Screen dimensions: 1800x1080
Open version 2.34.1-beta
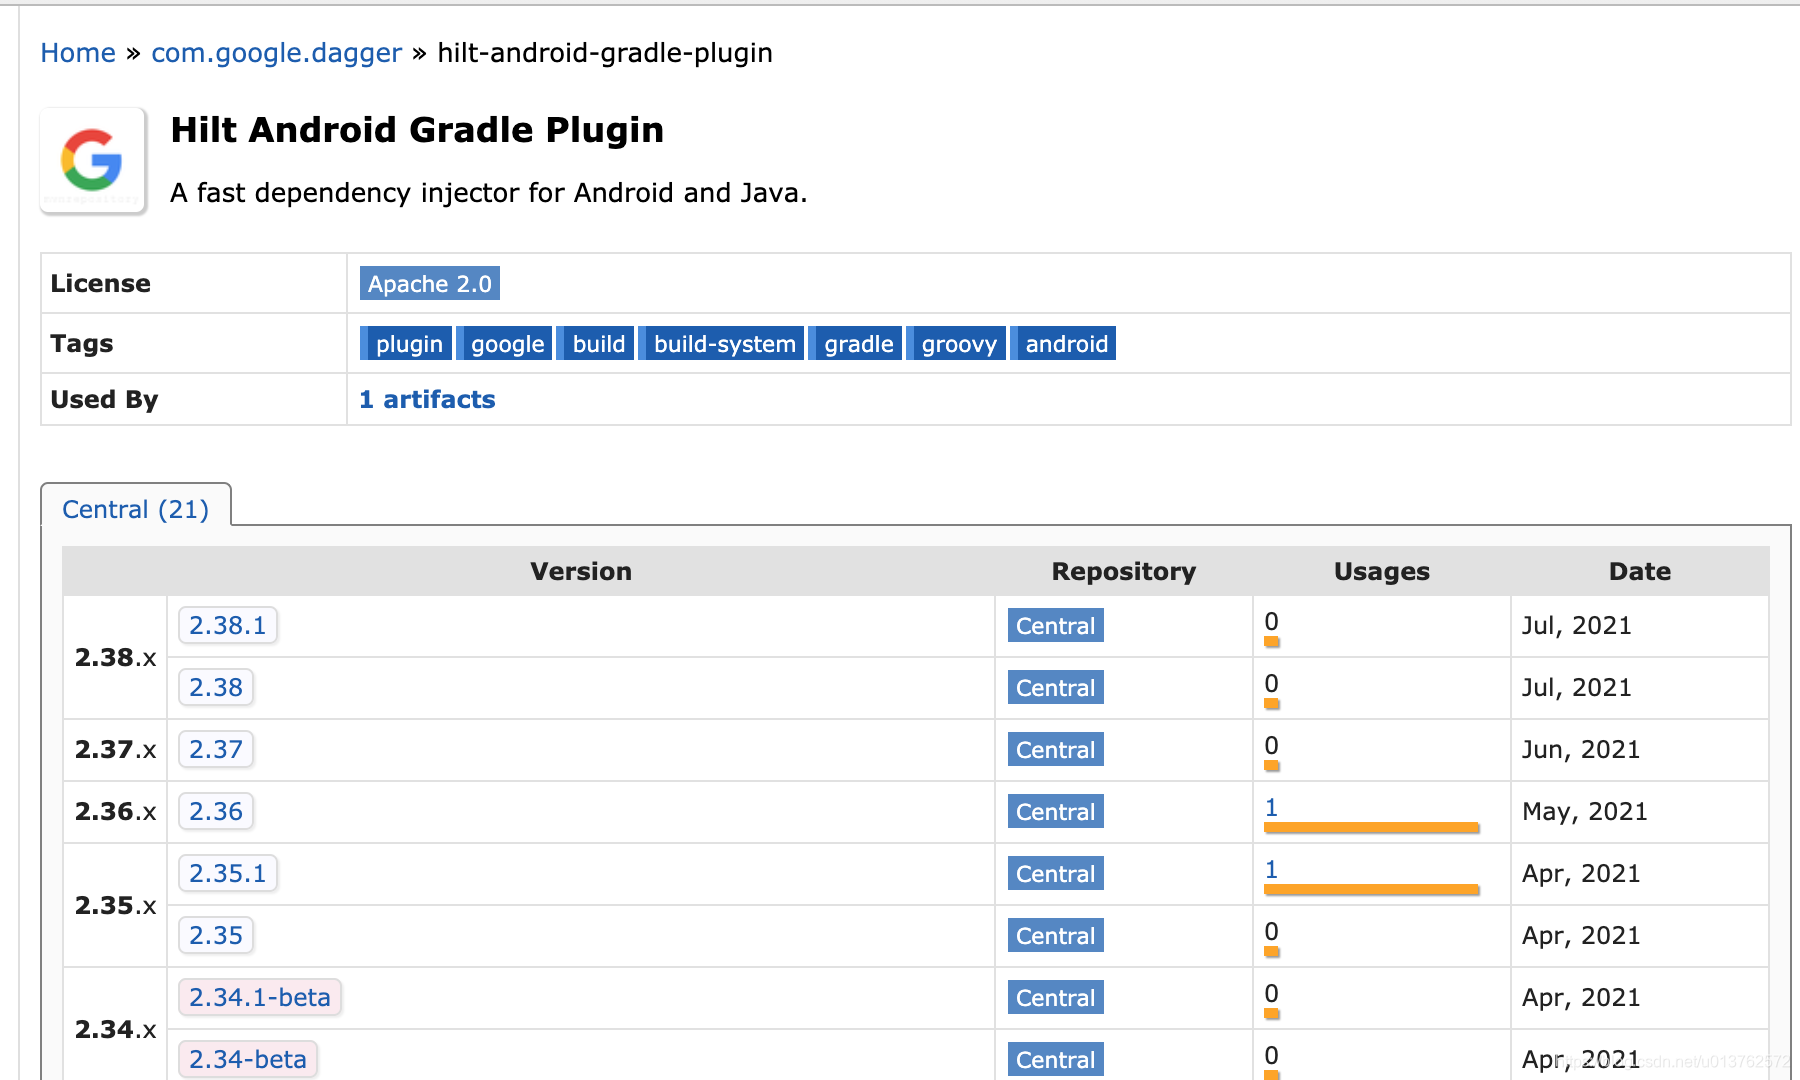(x=260, y=998)
